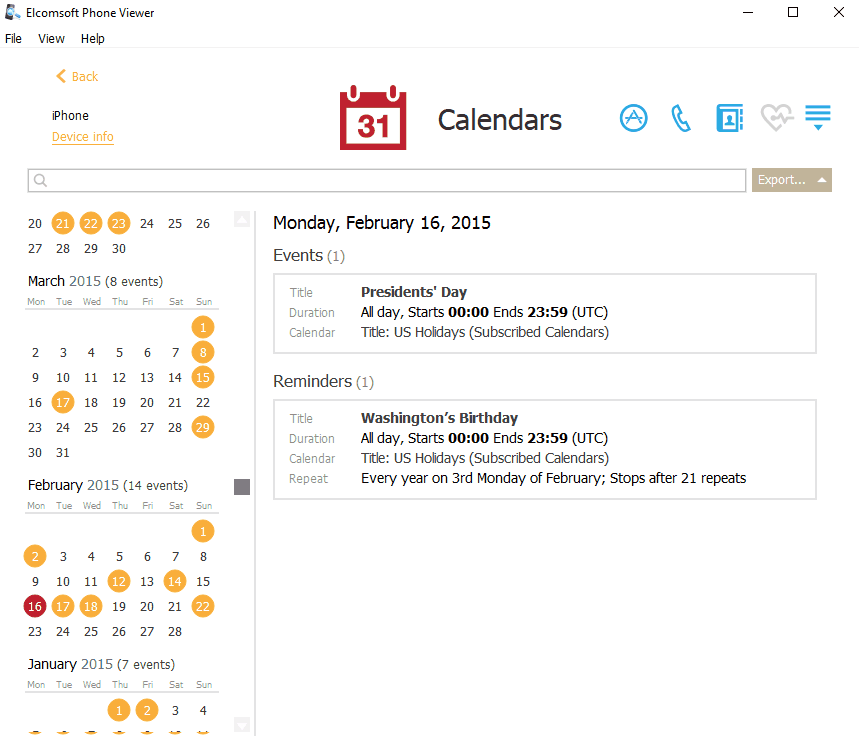The image size is (859, 736).
Task: Go Back to previous screen
Action: tap(77, 77)
